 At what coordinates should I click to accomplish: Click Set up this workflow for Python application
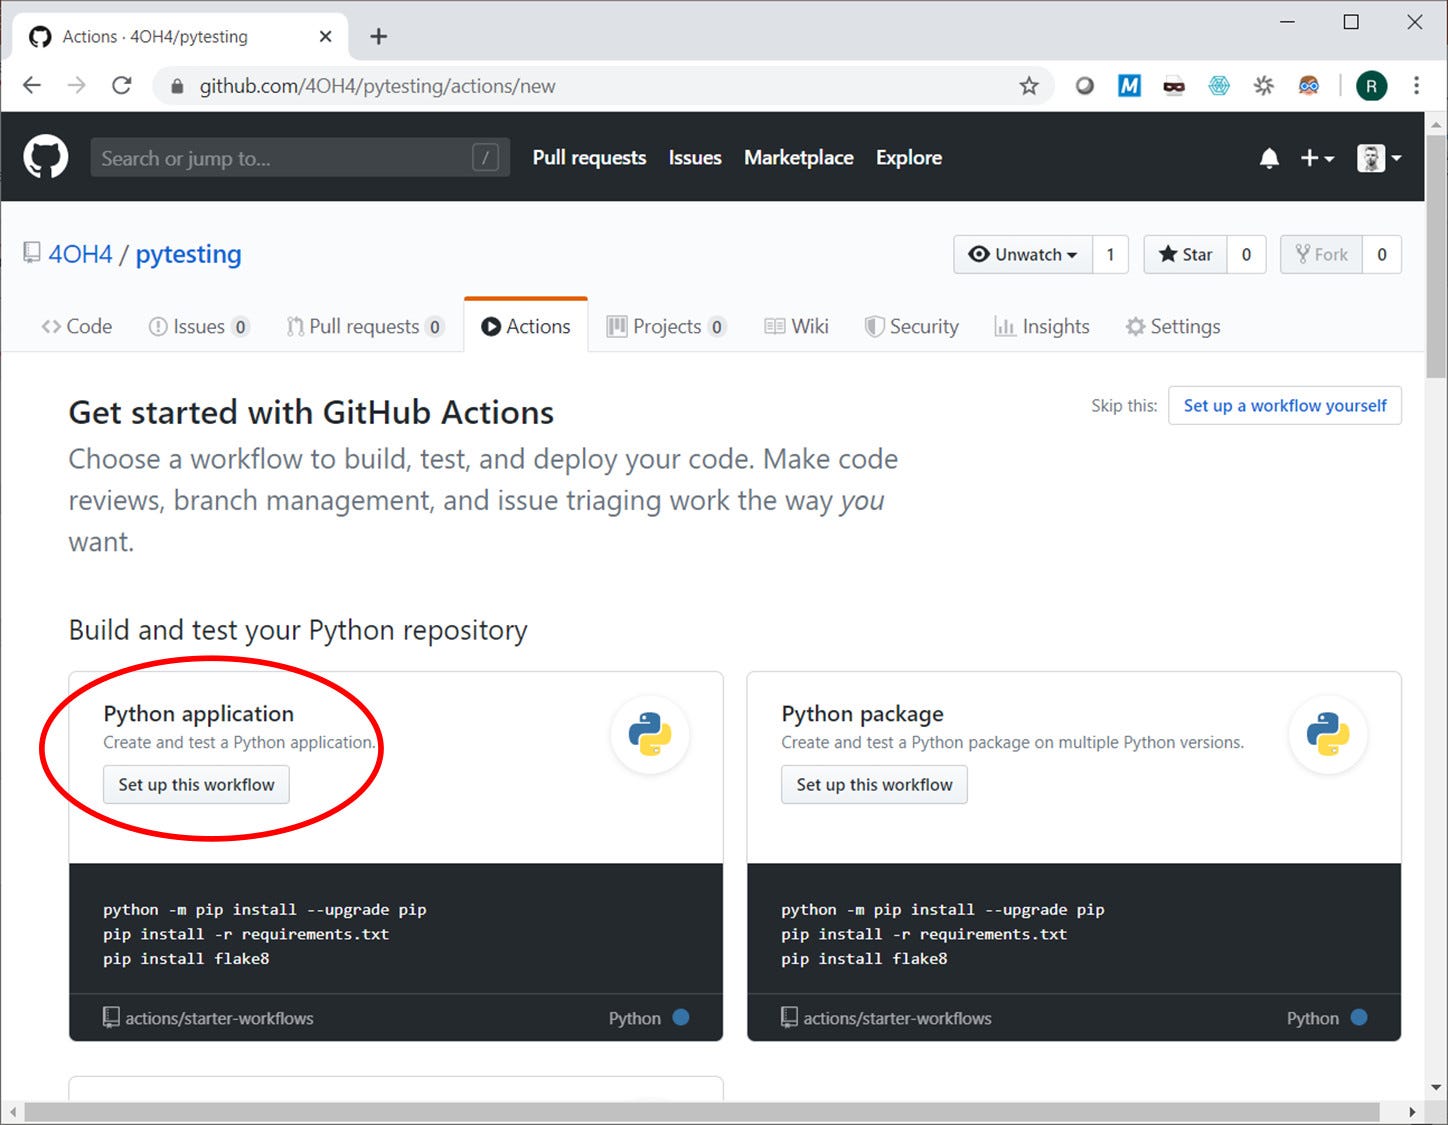(x=196, y=784)
